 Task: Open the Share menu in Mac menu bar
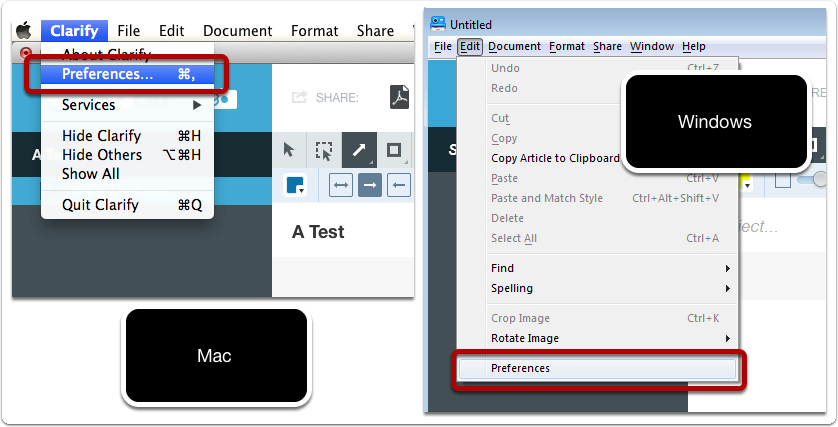(x=375, y=30)
